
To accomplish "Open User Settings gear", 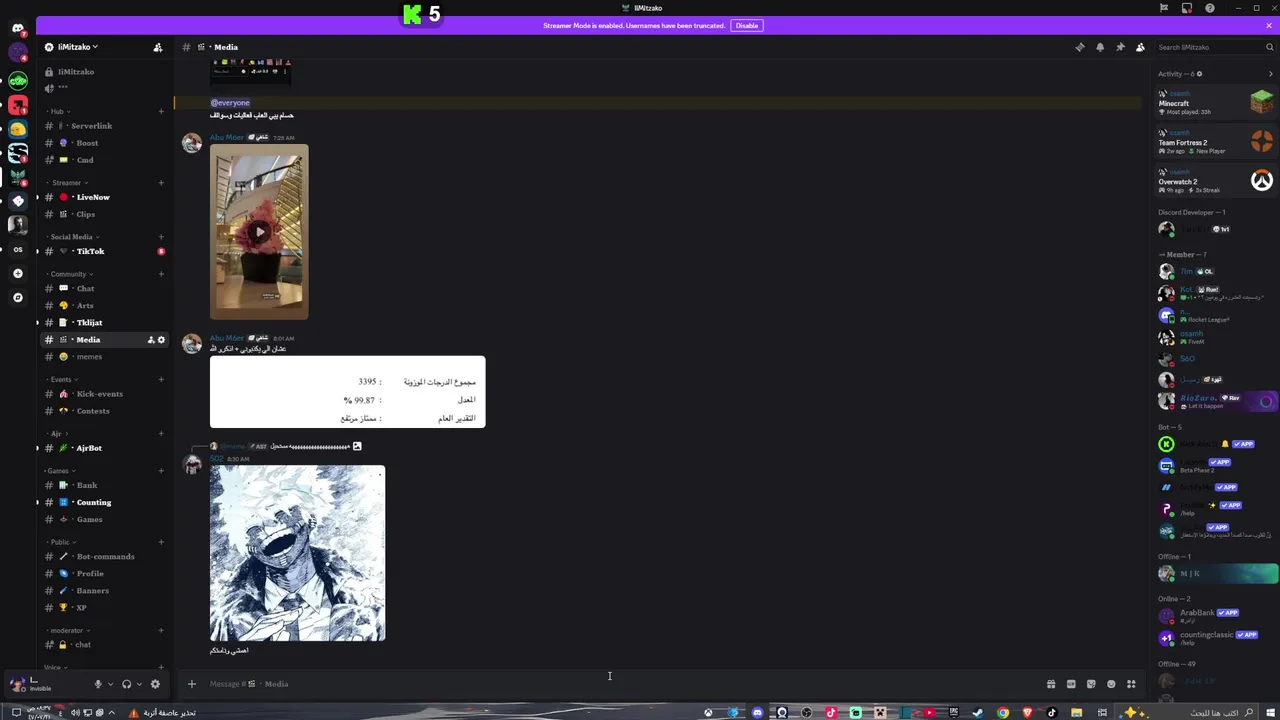I will (x=155, y=684).
